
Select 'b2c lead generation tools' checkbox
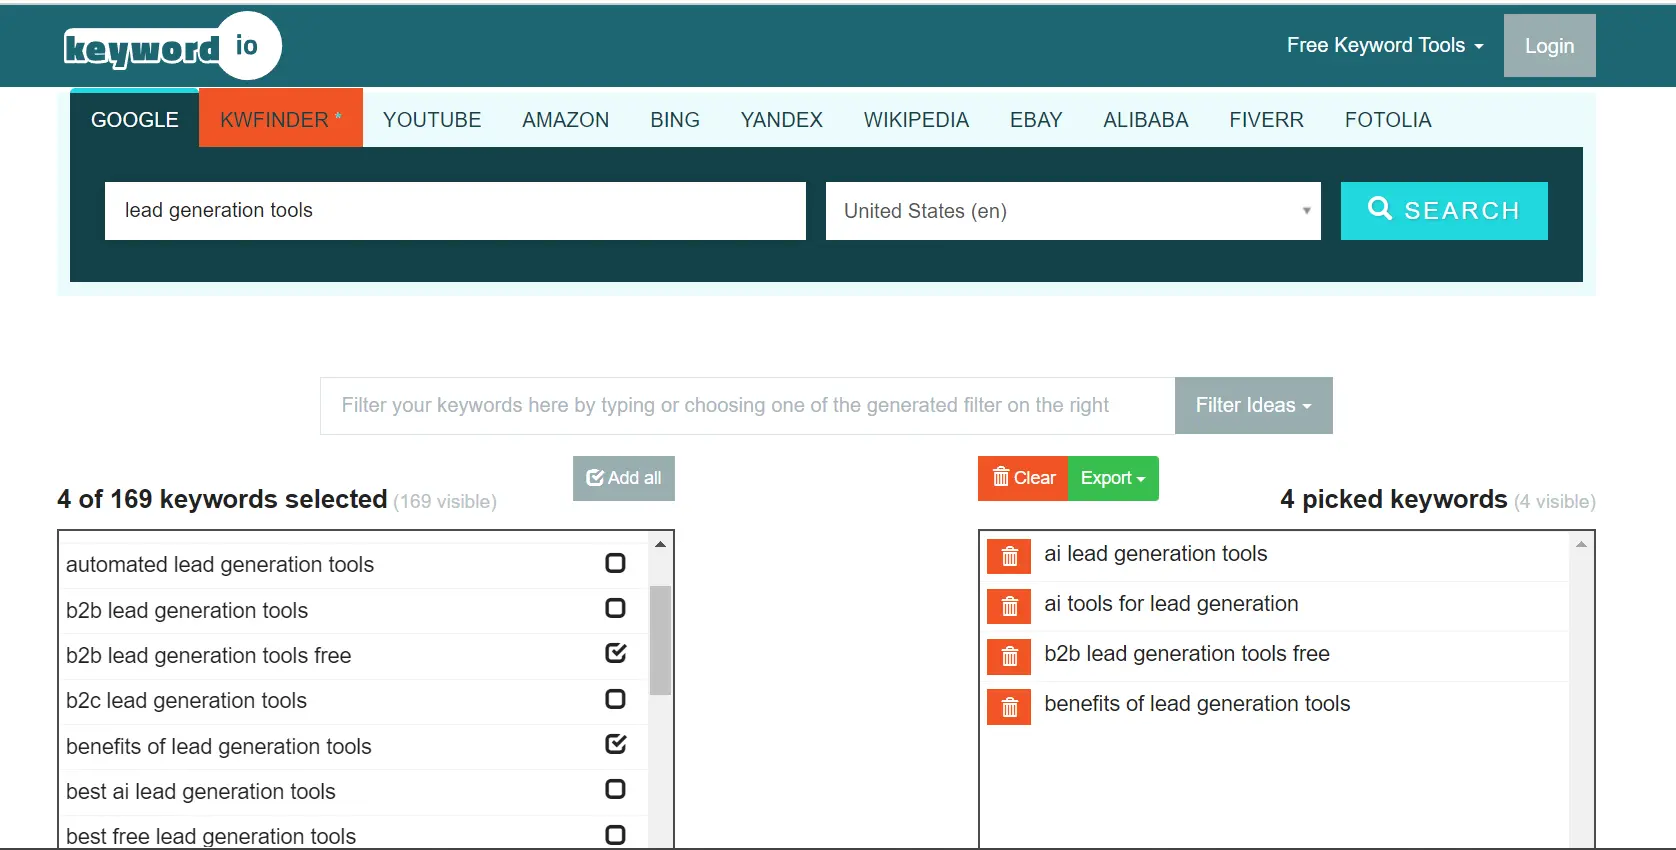(x=615, y=699)
